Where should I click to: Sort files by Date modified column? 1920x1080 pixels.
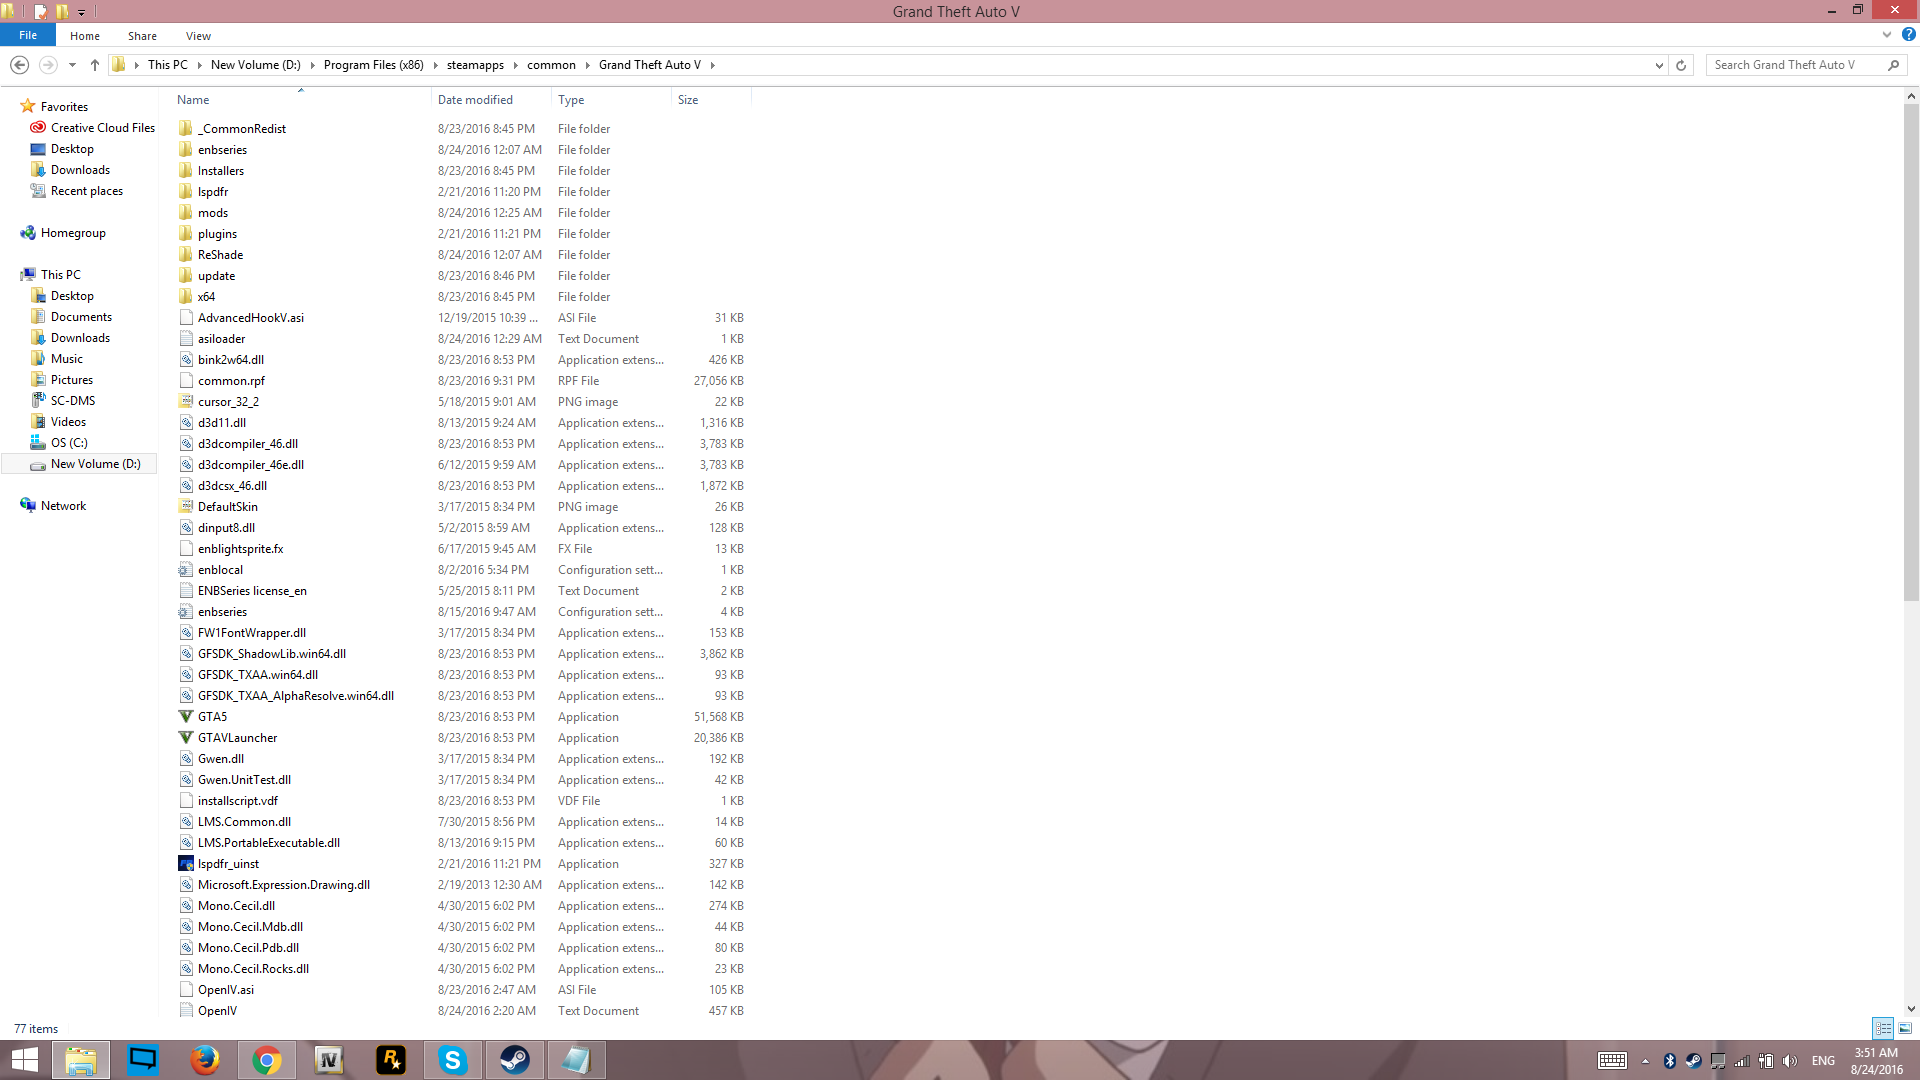coord(475,100)
